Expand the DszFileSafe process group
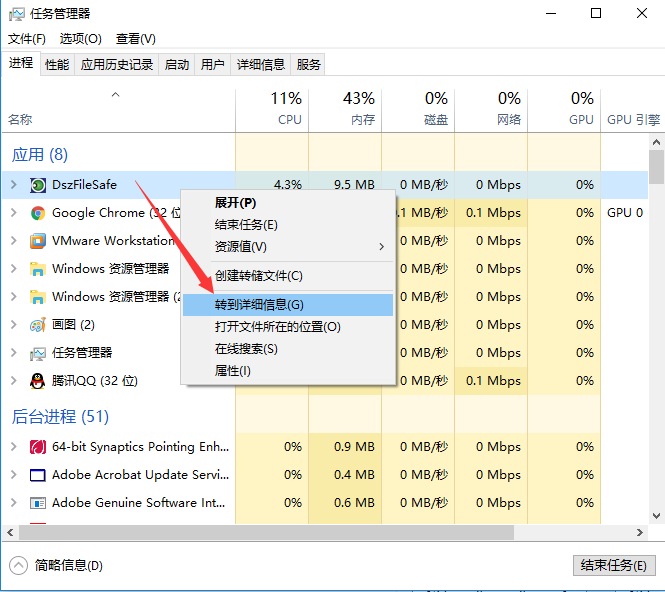The image size is (665, 592). click(13, 185)
